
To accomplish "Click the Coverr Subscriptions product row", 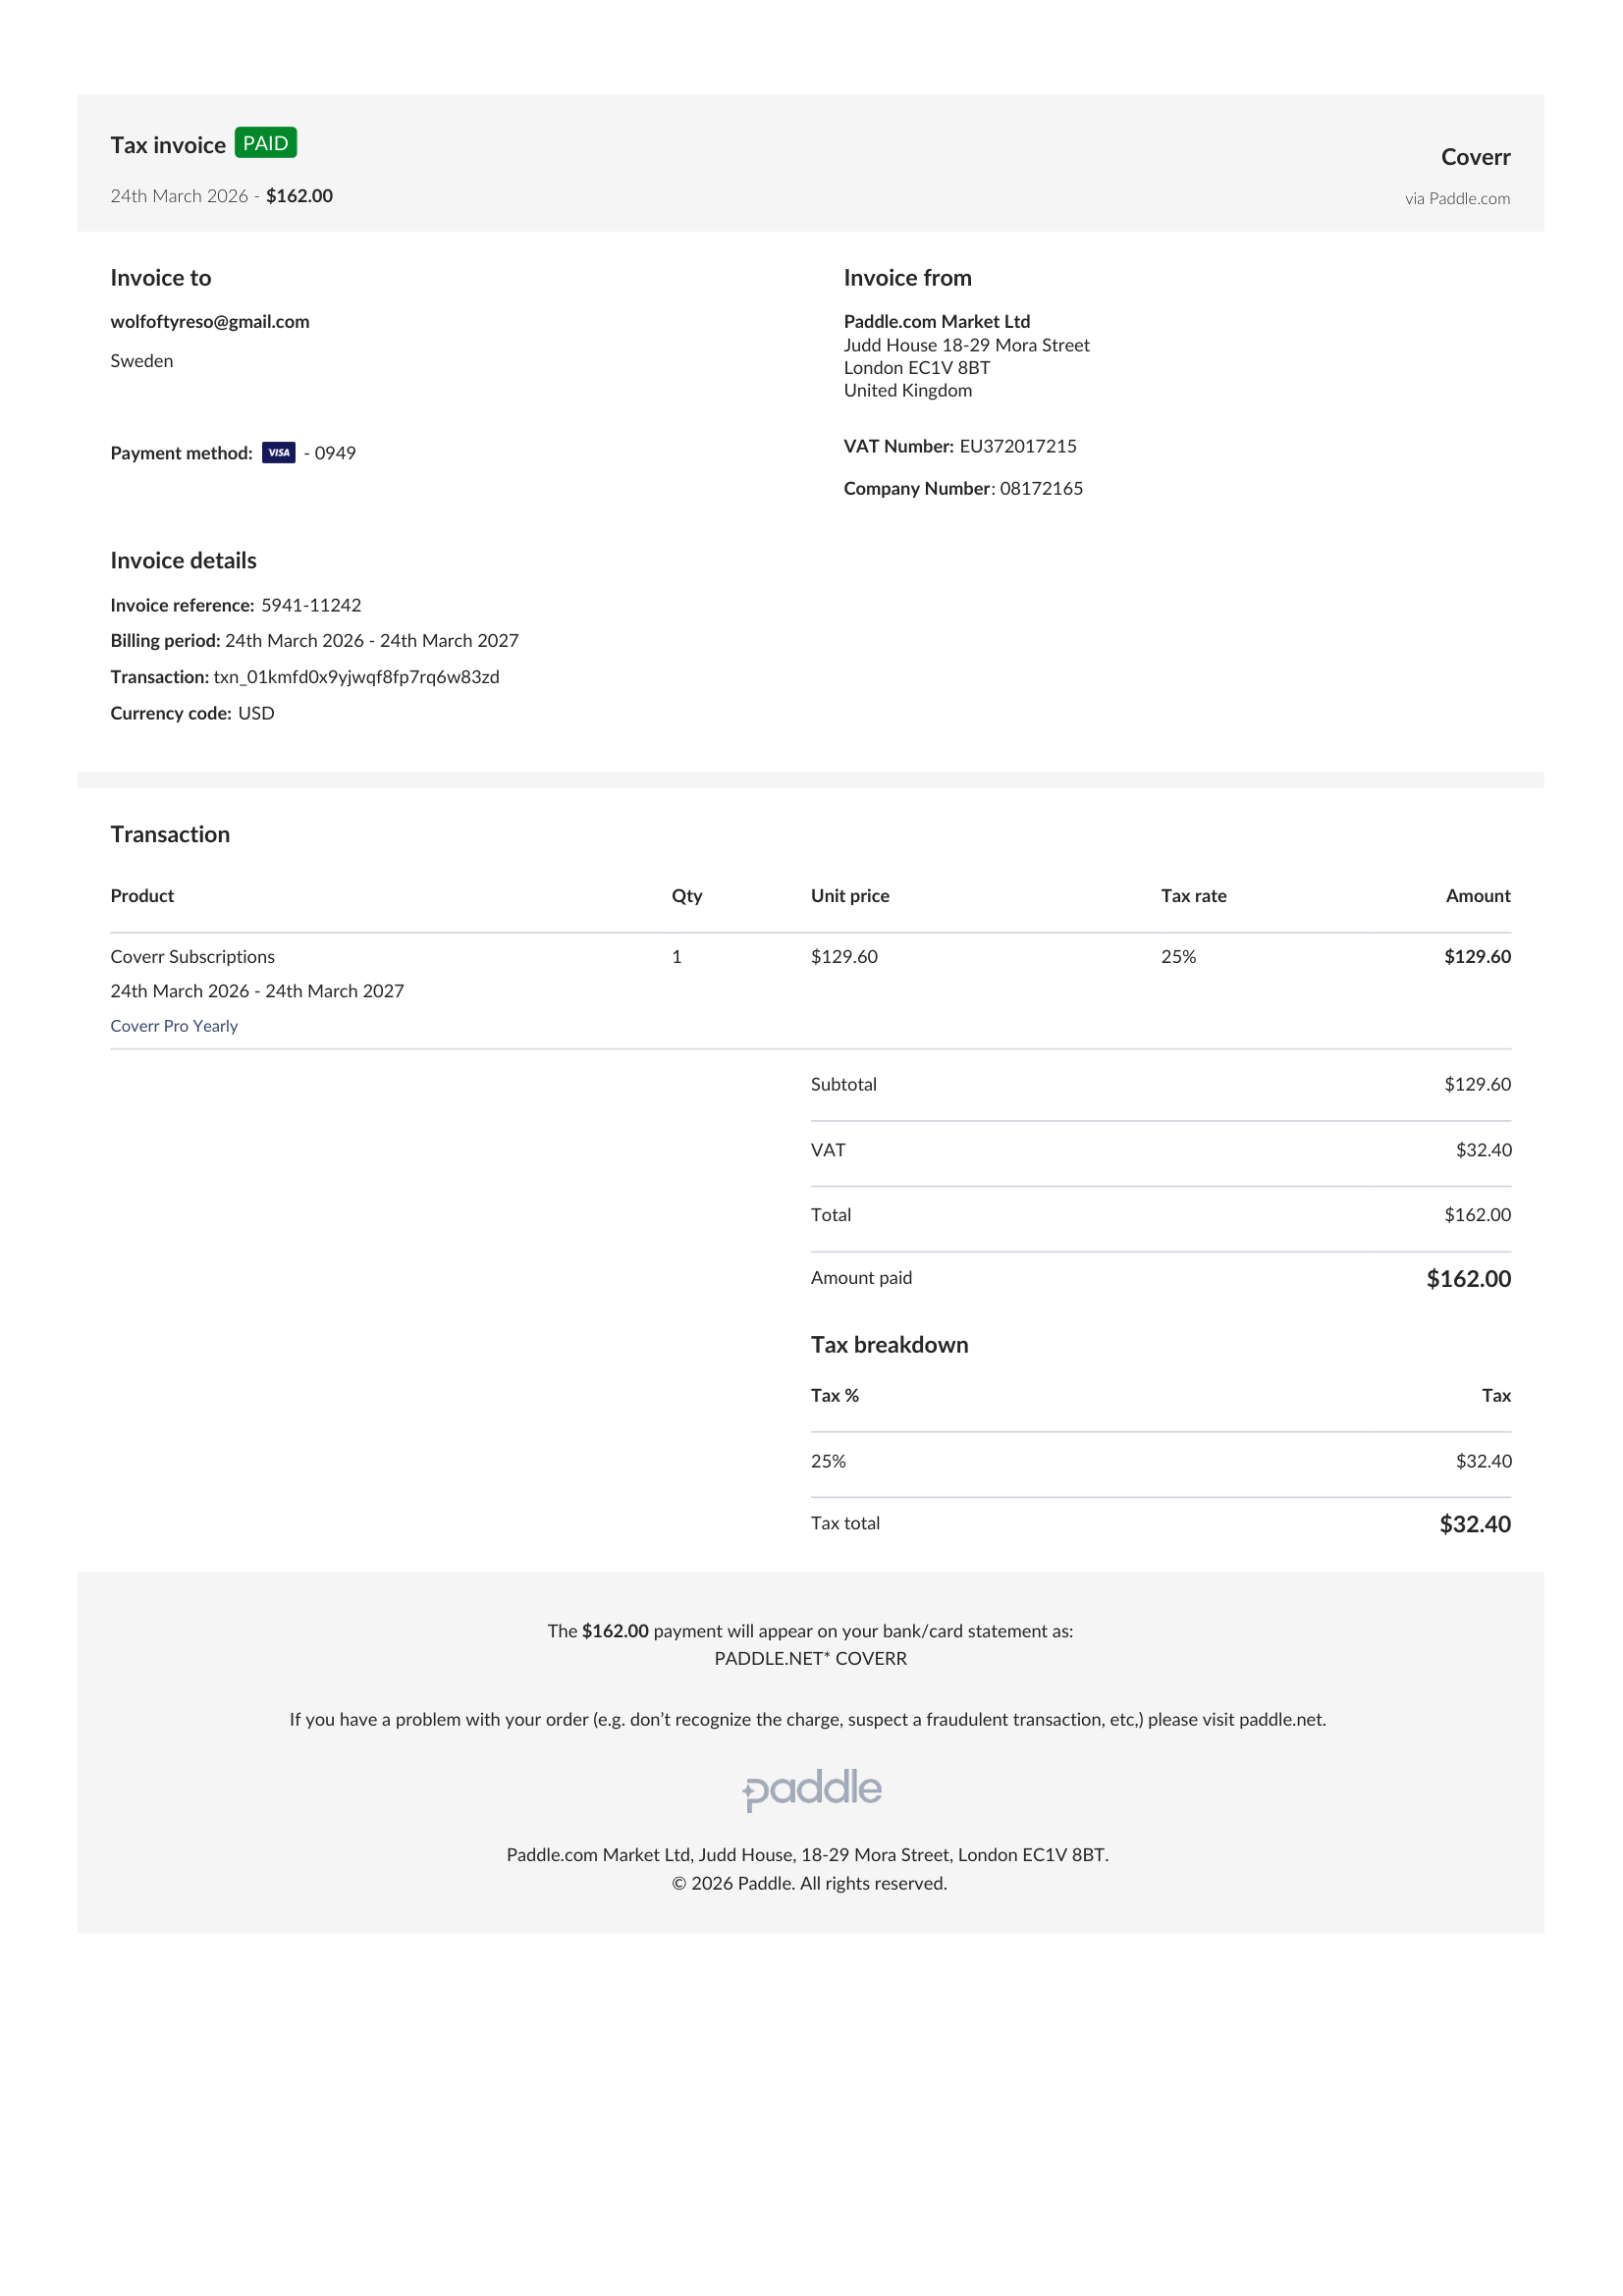I will coord(810,991).
